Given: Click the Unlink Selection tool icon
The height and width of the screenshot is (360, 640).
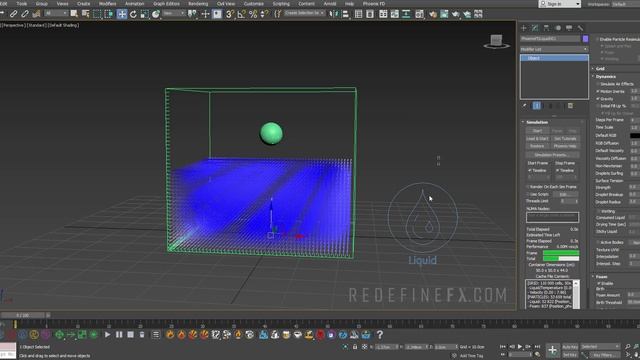Looking at the screenshot, I should tap(25, 14).
